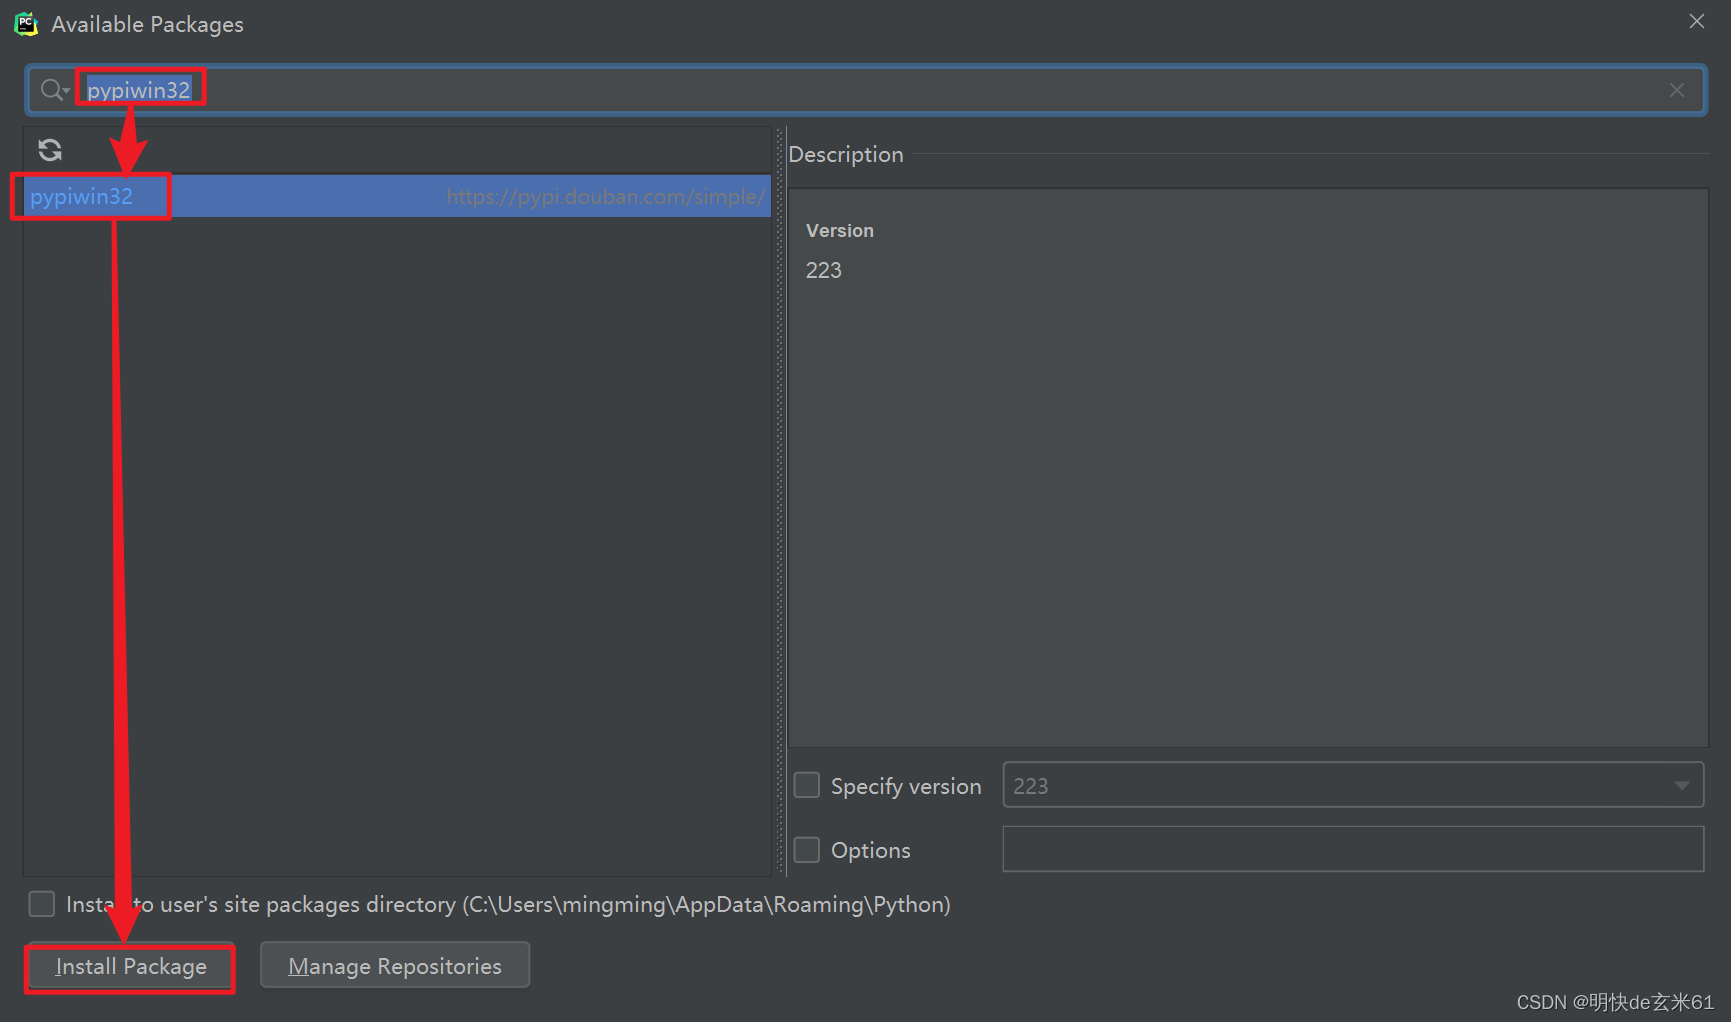This screenshot has height=1022, width=1731.
Task: Click the version number 223 in description
Action: point(824,270)
